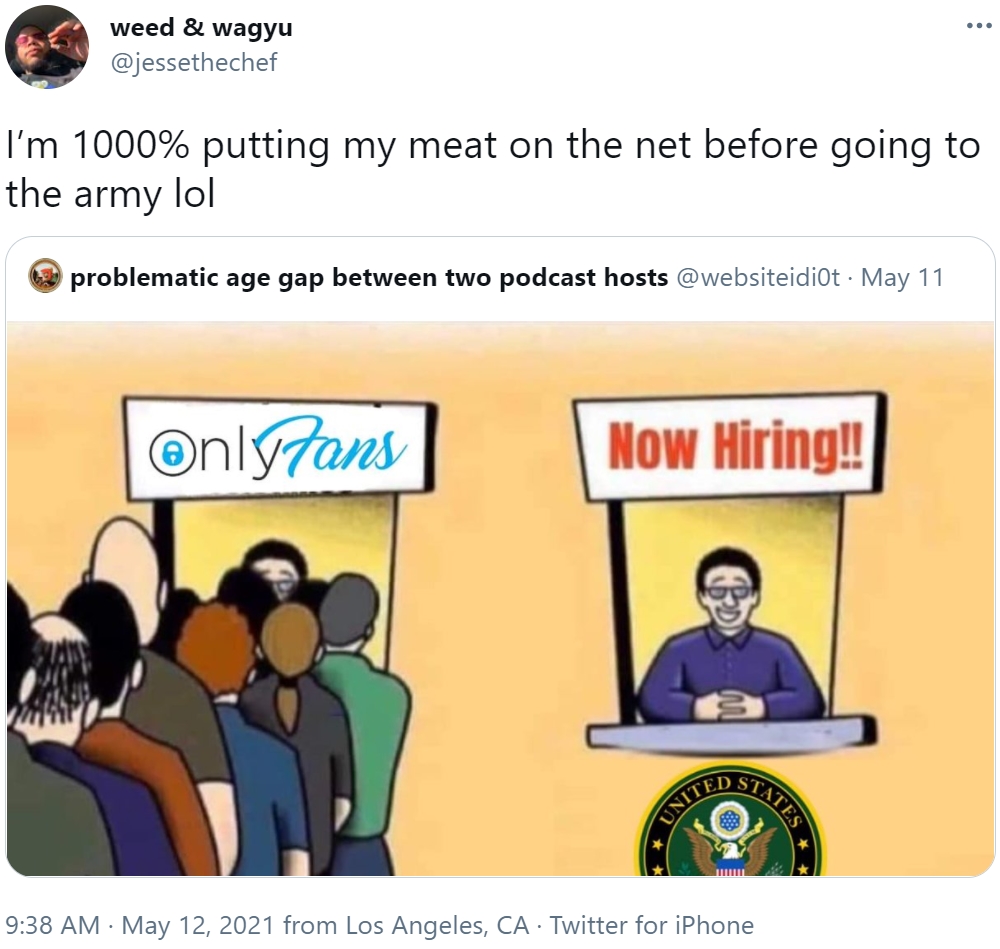This screenshot has width=1000, height=949.
Task: Click the quoted tweet card header area
Action: [x=500, y=277]
